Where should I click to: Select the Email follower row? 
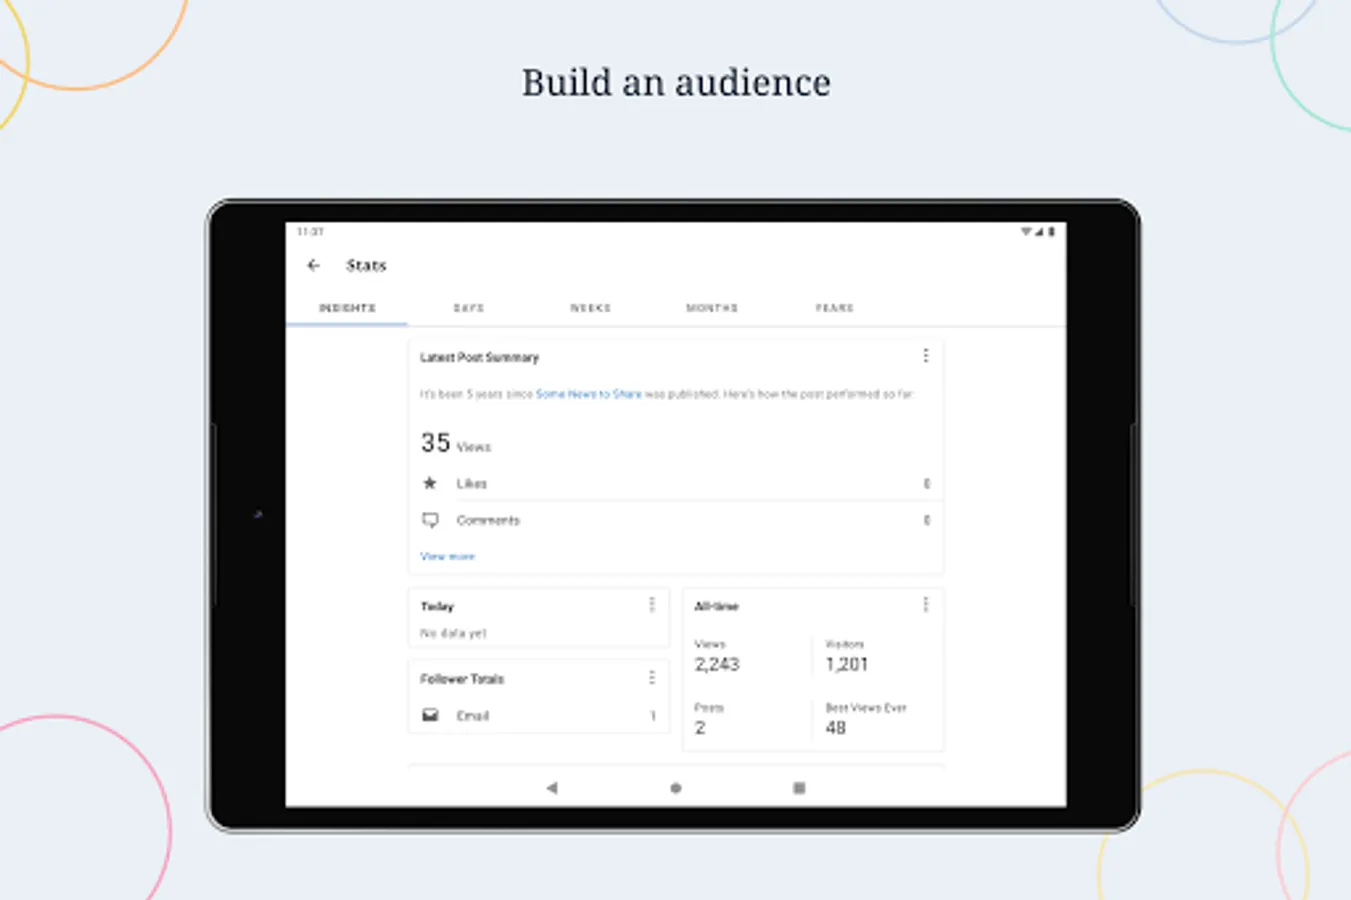[x=539, y=715]
